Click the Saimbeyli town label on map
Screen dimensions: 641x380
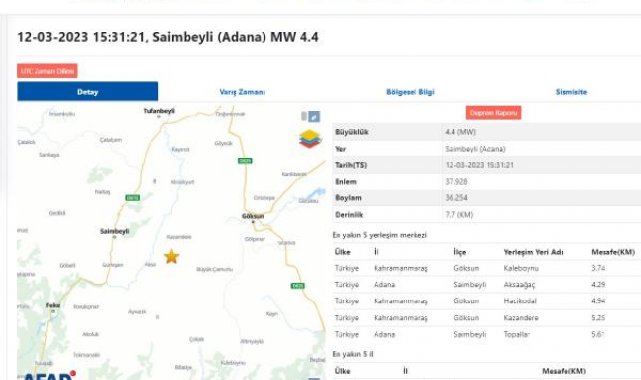(114, 231)
